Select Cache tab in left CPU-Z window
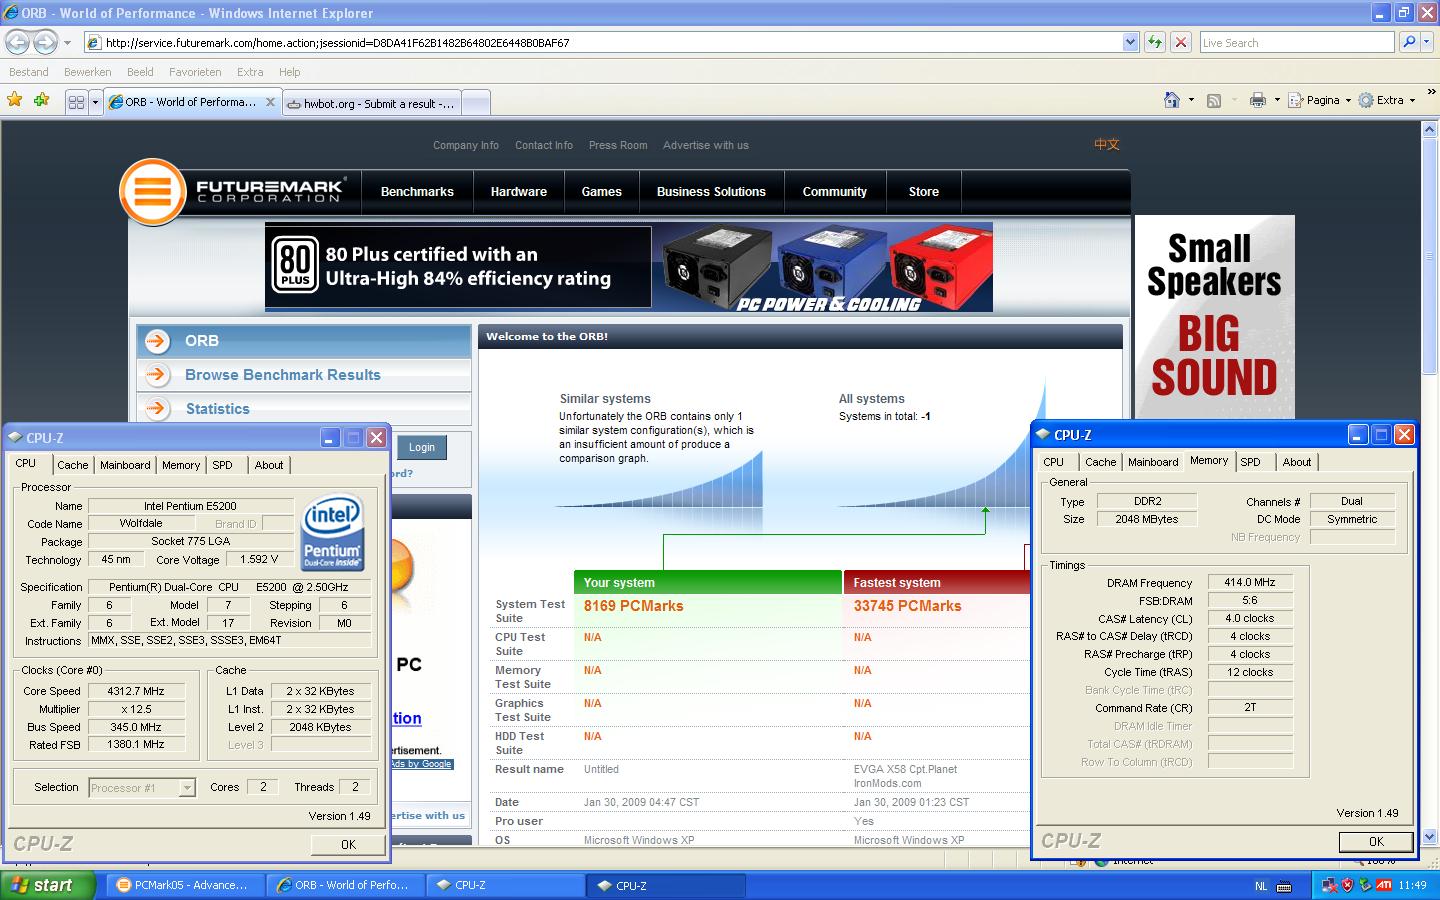This screenshot has height=900, width=1440. pos(72,465)
